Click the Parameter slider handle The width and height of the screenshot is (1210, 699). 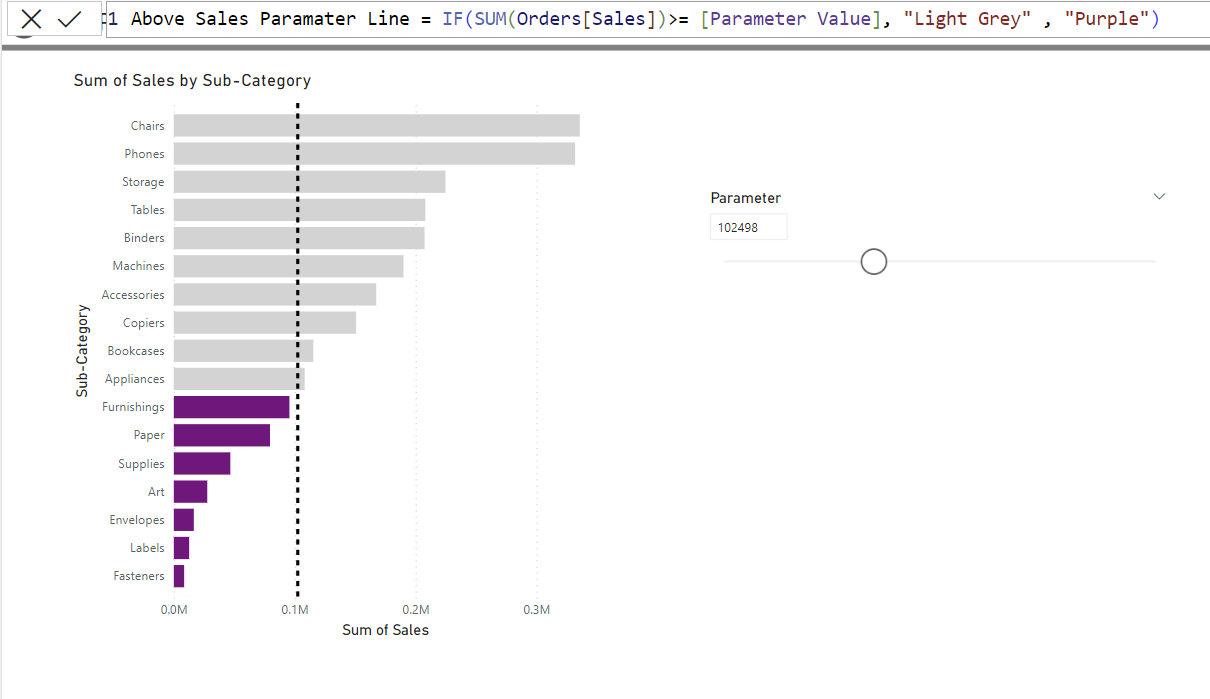click(x=874, y=262)
